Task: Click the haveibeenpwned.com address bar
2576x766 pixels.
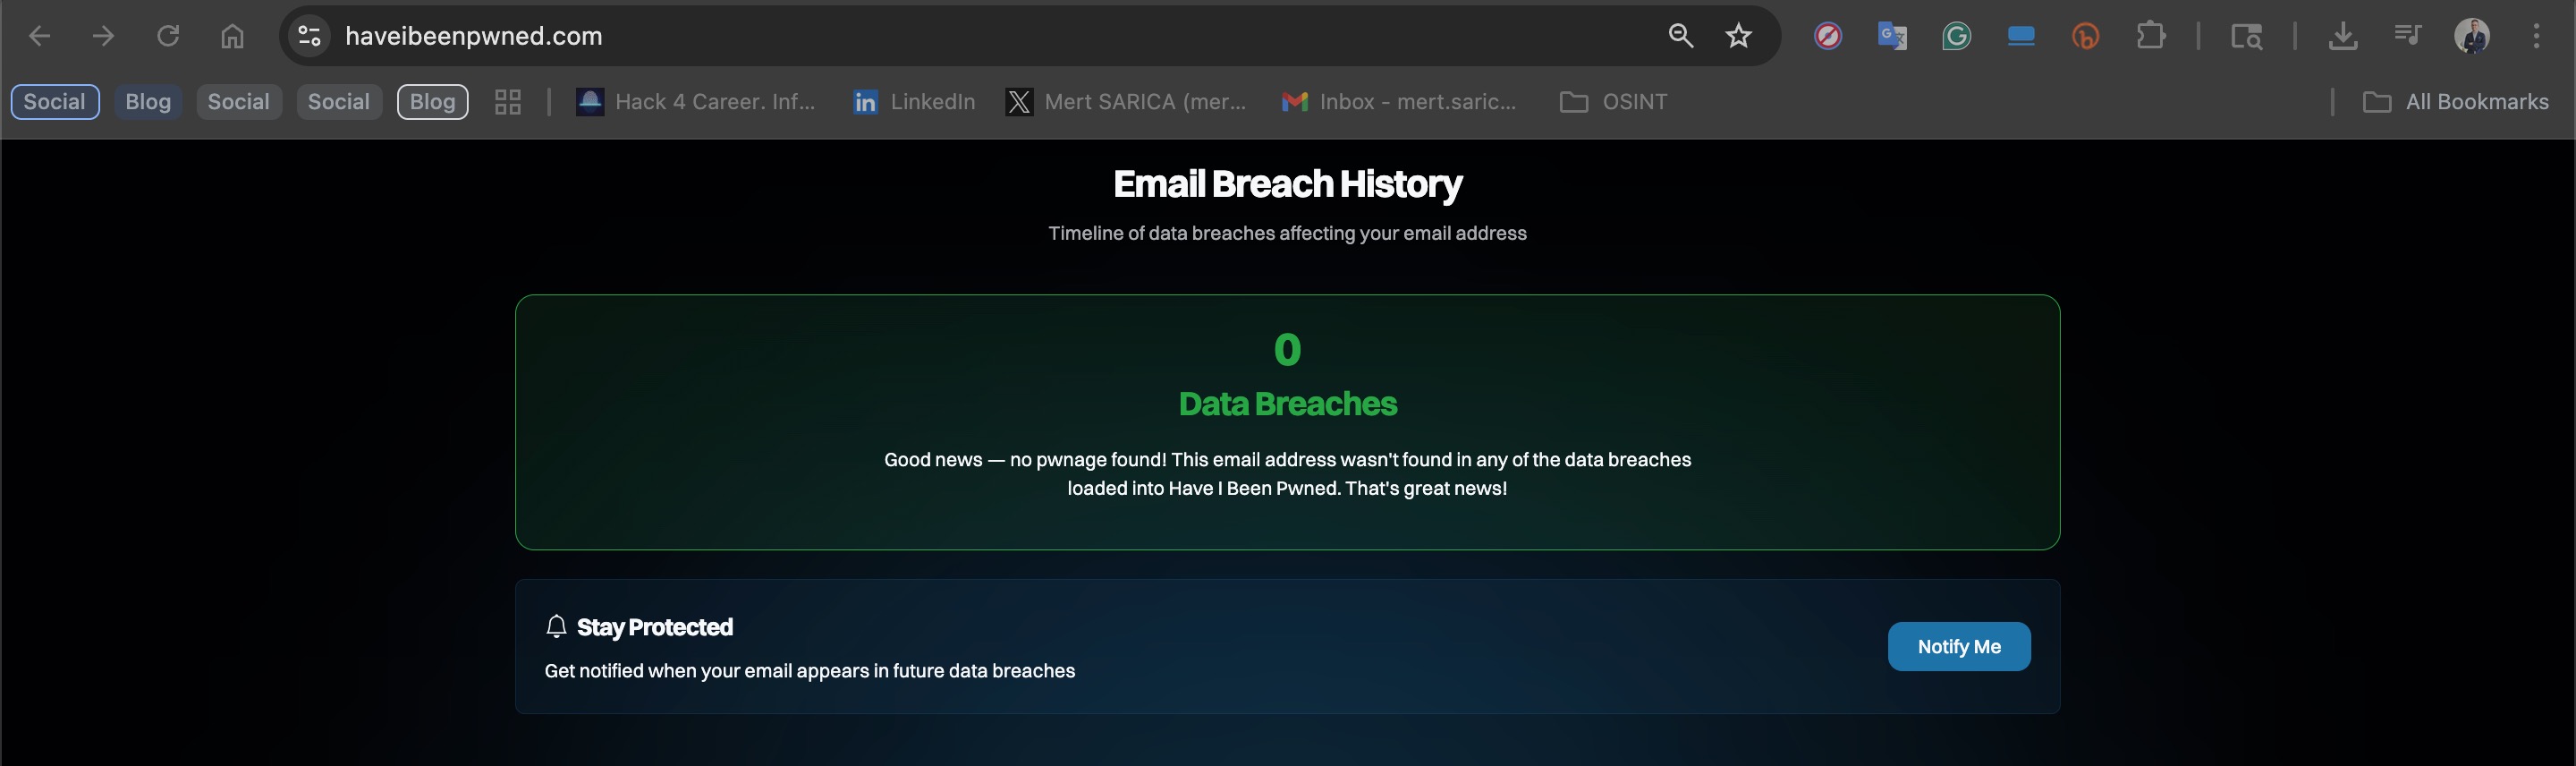Action: [x=900, y=37]
